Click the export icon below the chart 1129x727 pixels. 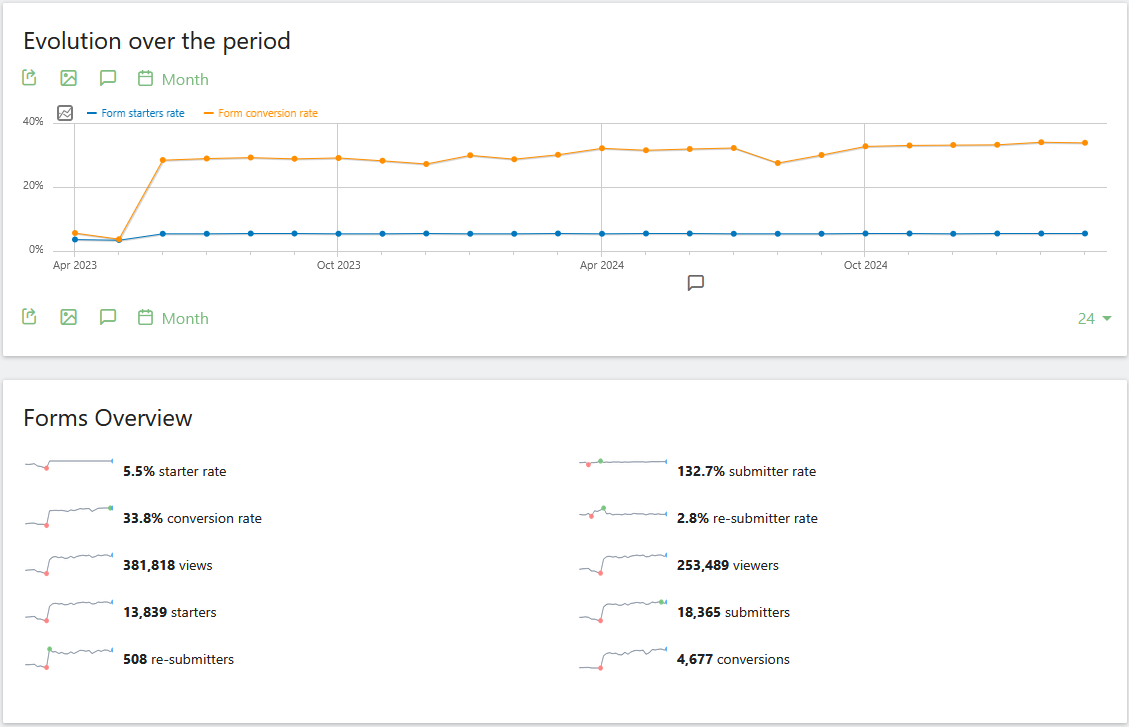coord(30,317)
